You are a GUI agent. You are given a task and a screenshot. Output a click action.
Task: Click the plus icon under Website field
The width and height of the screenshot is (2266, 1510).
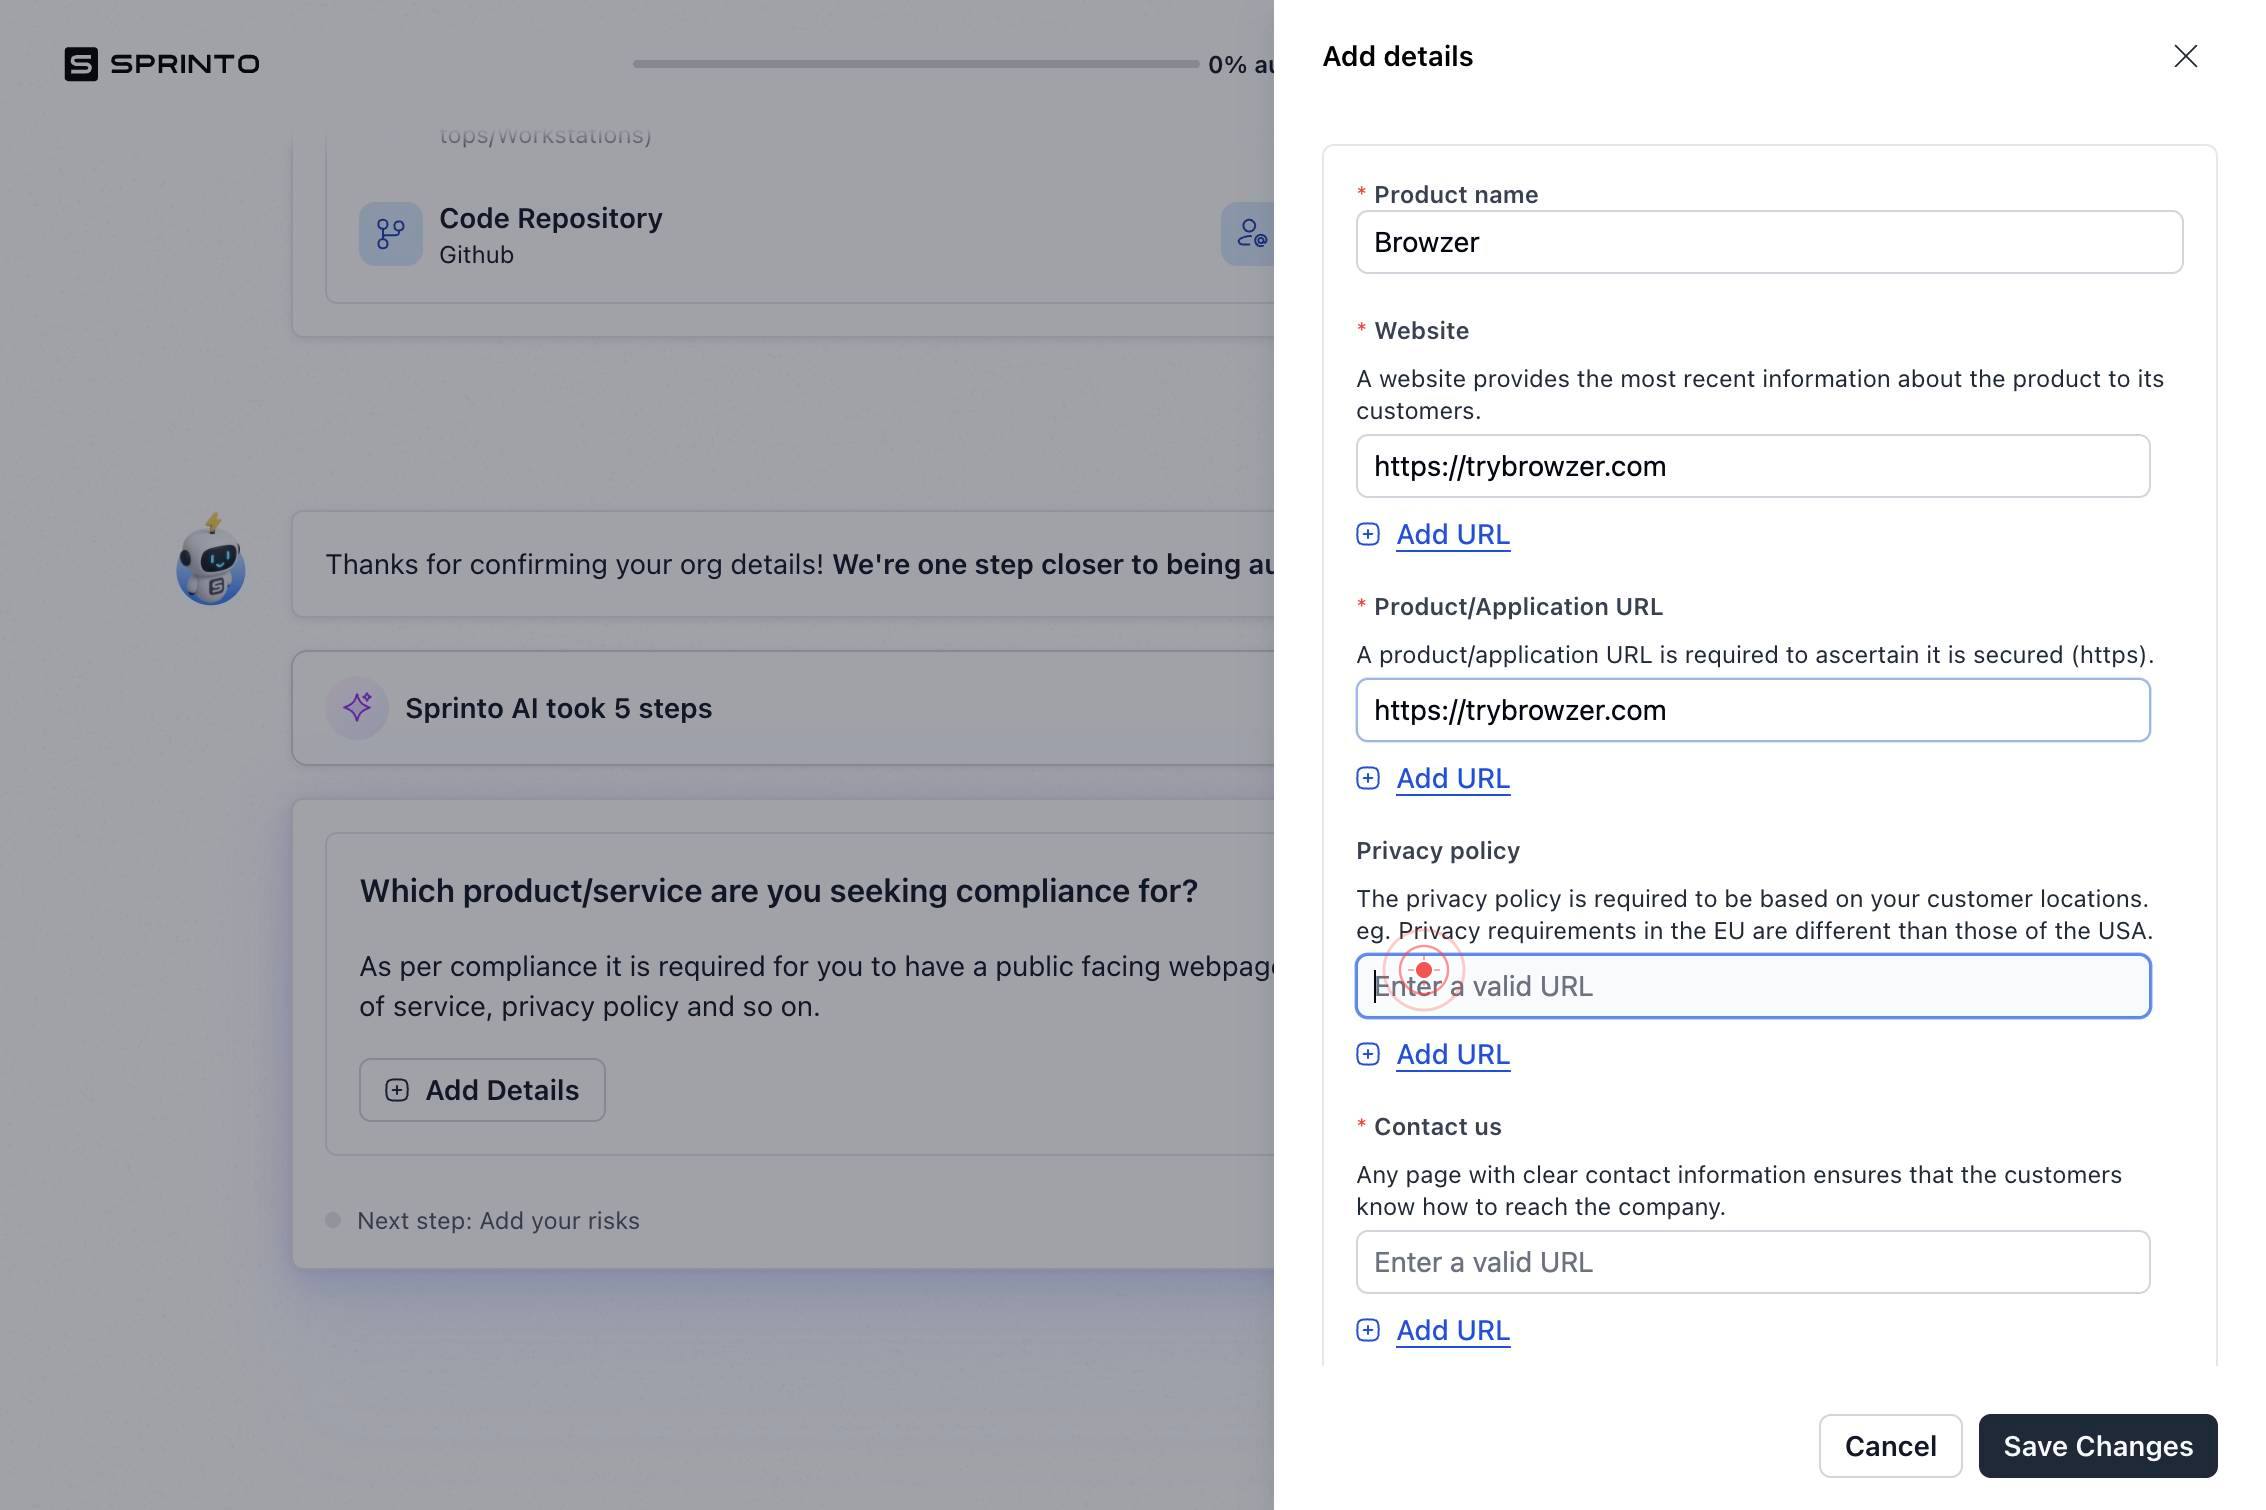click(x=1367, y=534)
